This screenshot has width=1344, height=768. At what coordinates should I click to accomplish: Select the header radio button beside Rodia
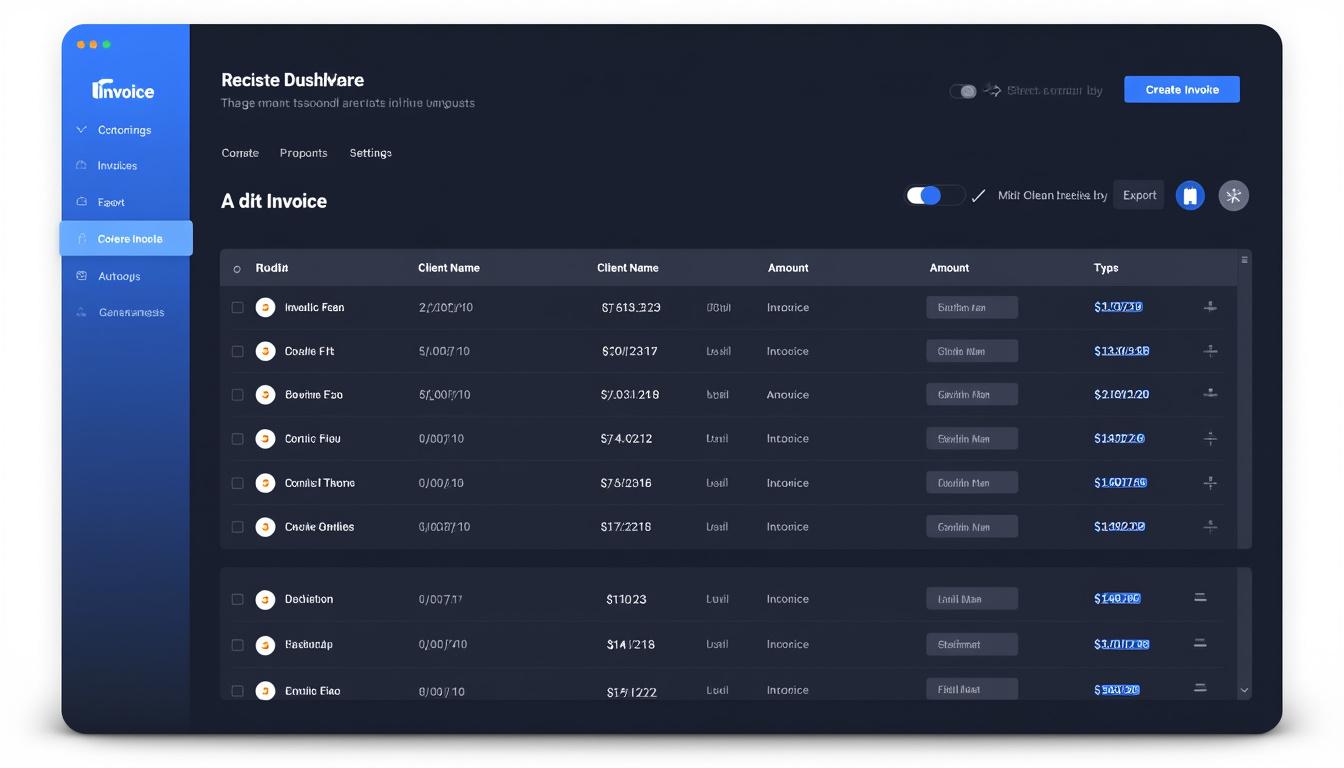click(237, 269)
